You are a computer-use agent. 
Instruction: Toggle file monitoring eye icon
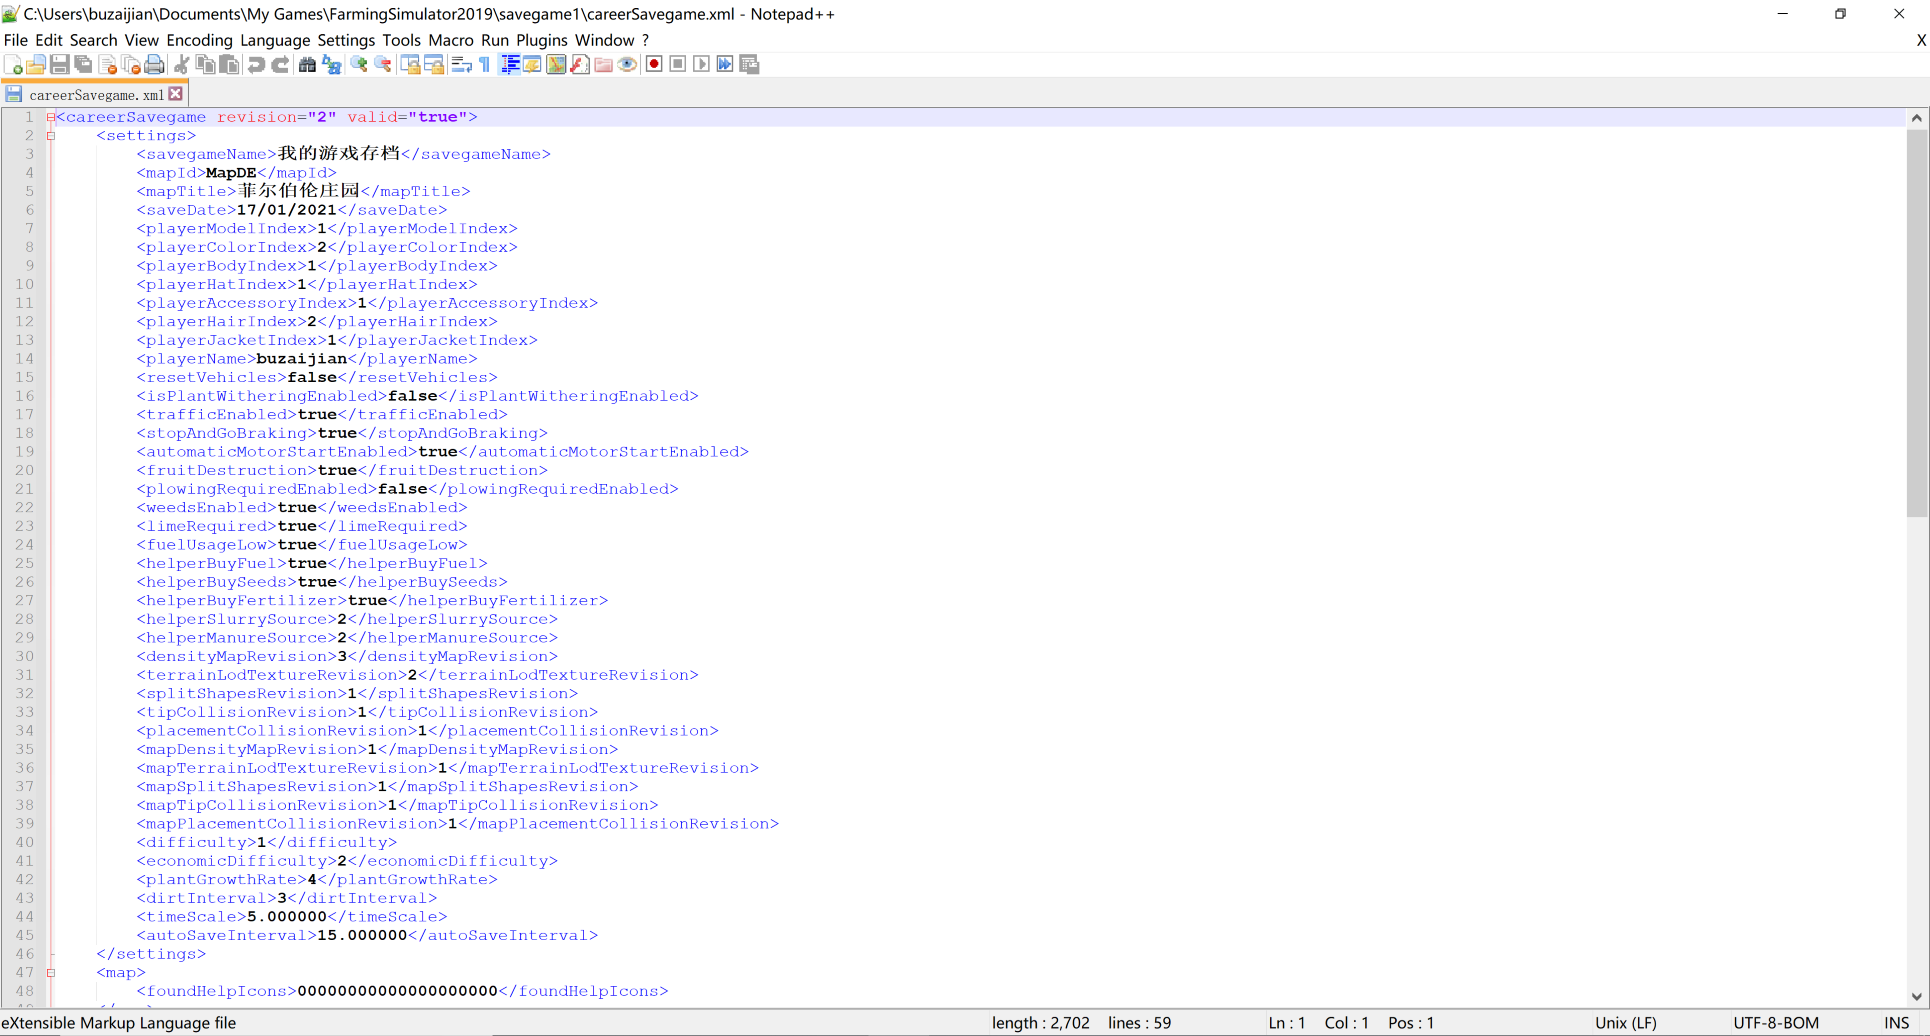[x=628, y=65]
